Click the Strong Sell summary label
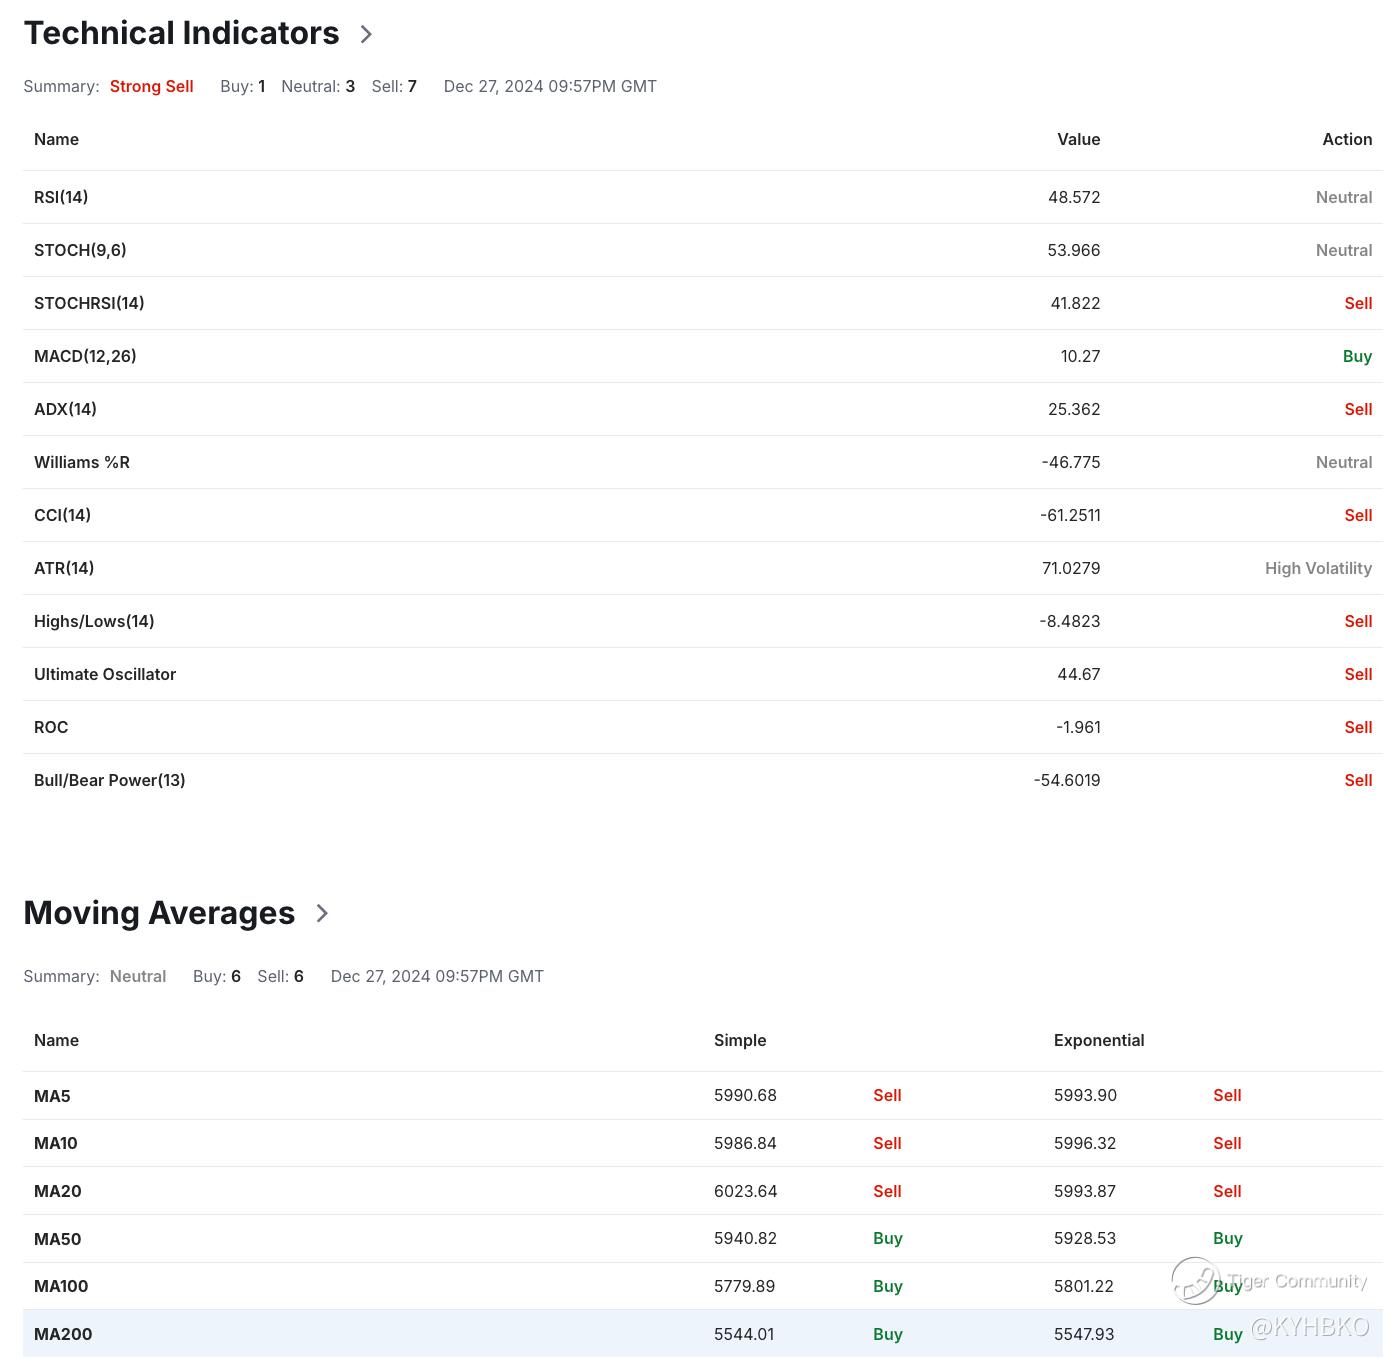The height and width of the screenshot is (1358, 1396). point(151,86)
